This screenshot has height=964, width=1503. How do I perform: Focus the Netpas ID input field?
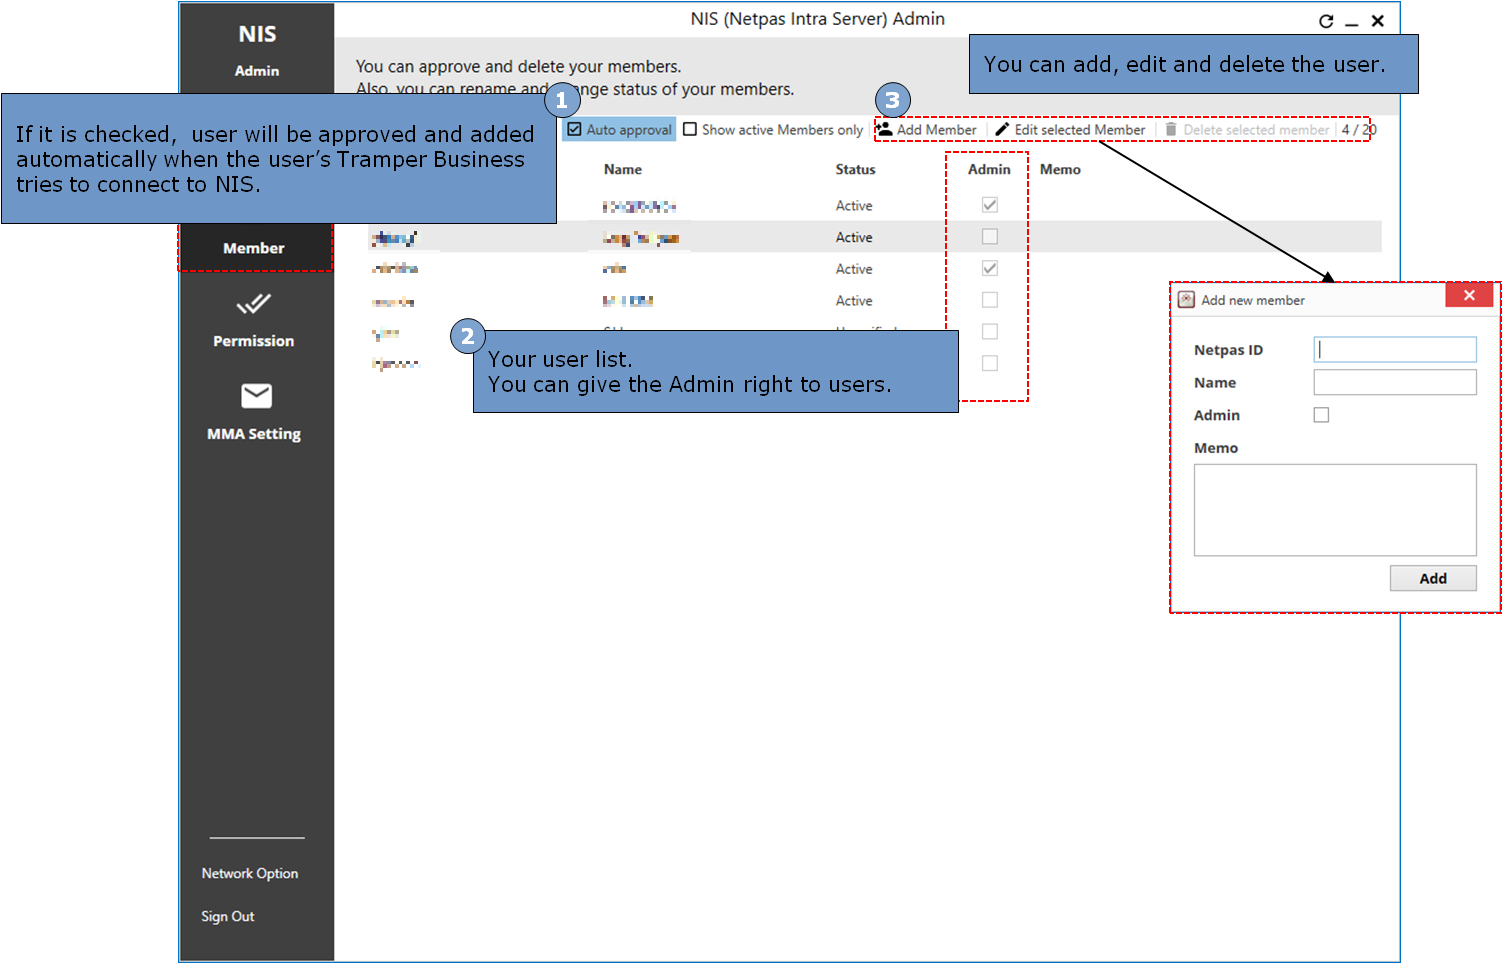click(1395, 349)
